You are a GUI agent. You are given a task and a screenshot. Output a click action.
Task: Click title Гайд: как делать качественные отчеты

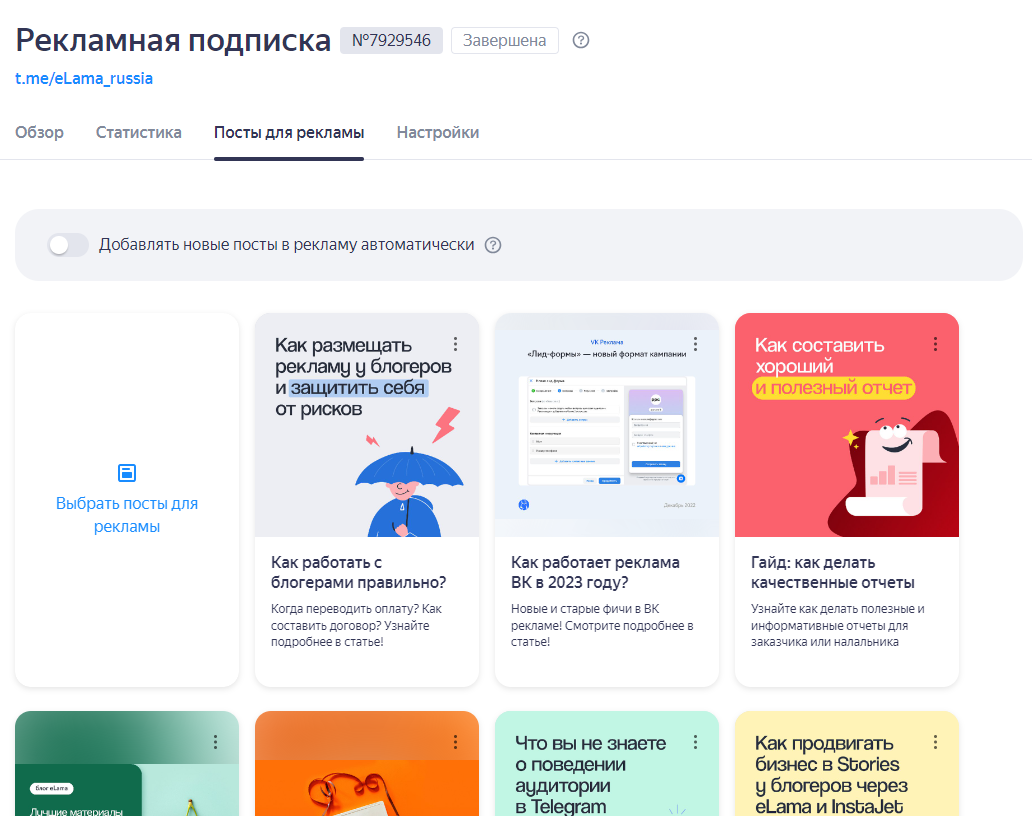click(833, 573)
